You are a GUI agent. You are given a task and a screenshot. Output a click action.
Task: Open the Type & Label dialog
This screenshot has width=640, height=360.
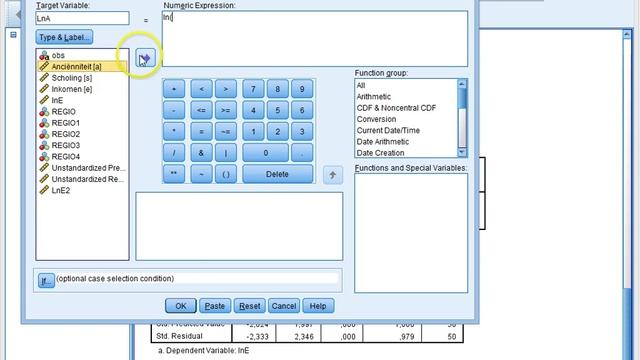point(64,37)
